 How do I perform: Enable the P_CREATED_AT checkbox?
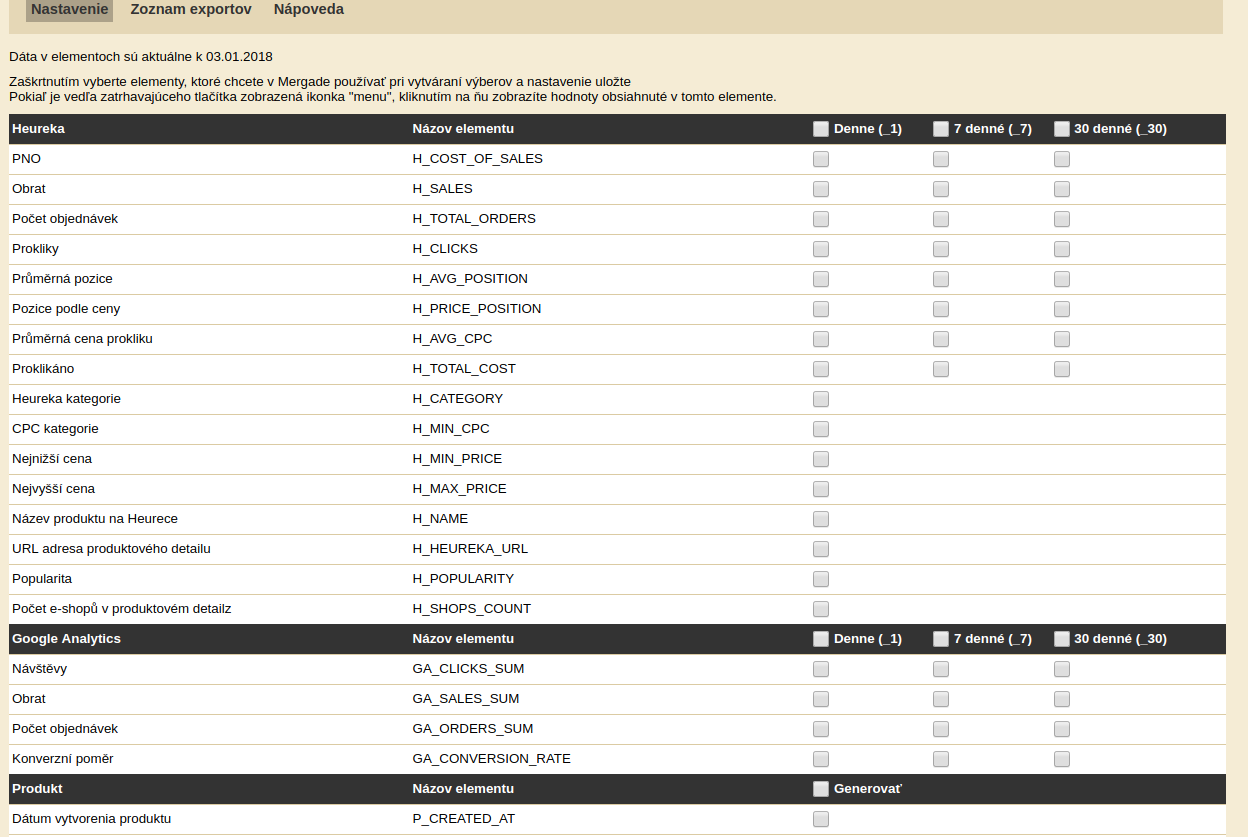pos(821,819)
